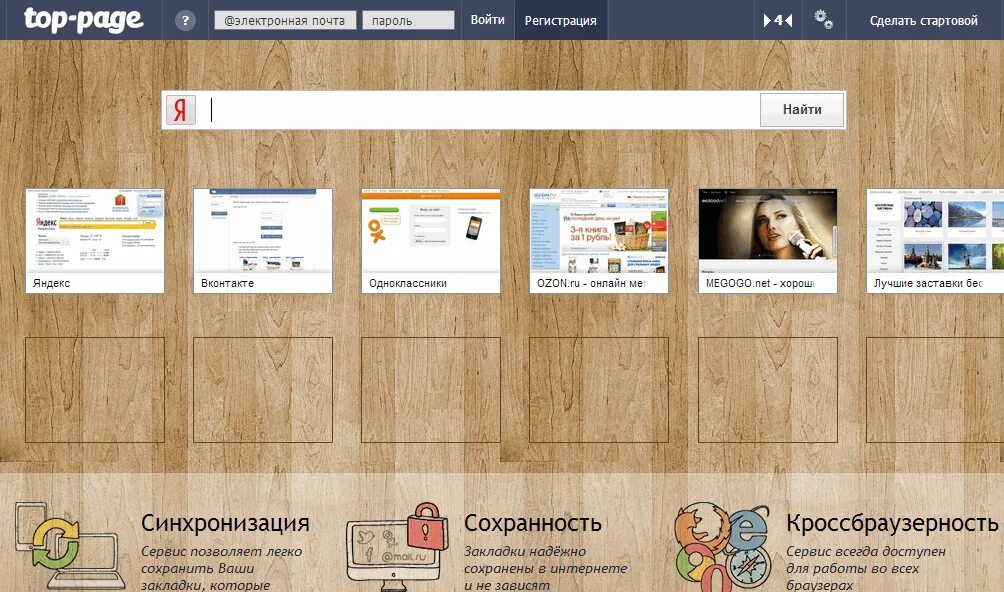Focus the электронная почта email field
The height and width of the screenshot is (592, 1004).
(285, 20)
